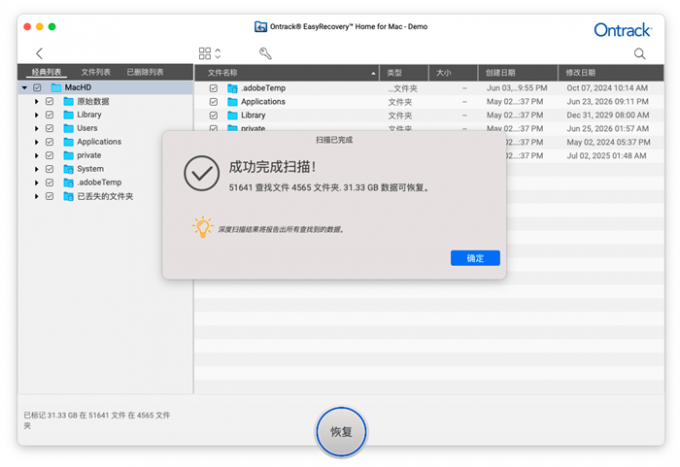Click the app icon in title bar
Image resolution: width=680 pixels, height=467 pixels.
pos(260,26)
